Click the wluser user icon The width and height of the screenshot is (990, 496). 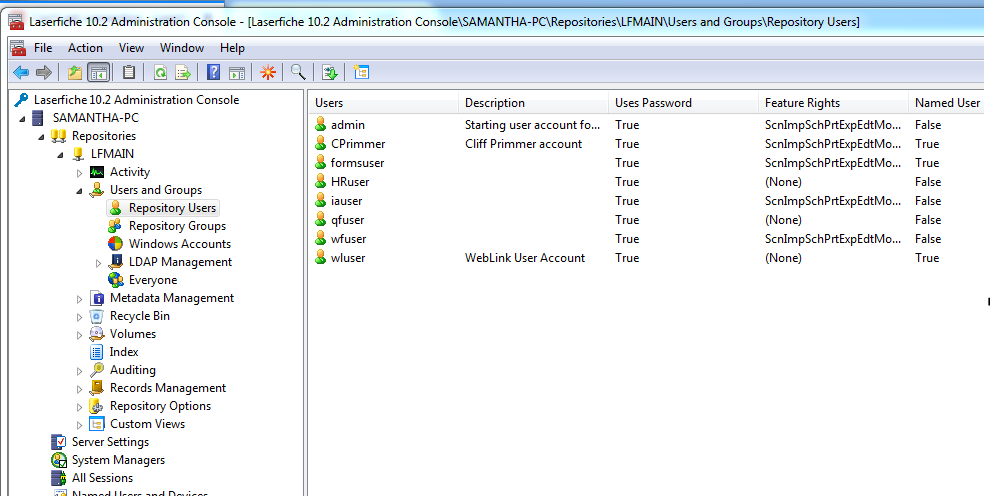321,257
